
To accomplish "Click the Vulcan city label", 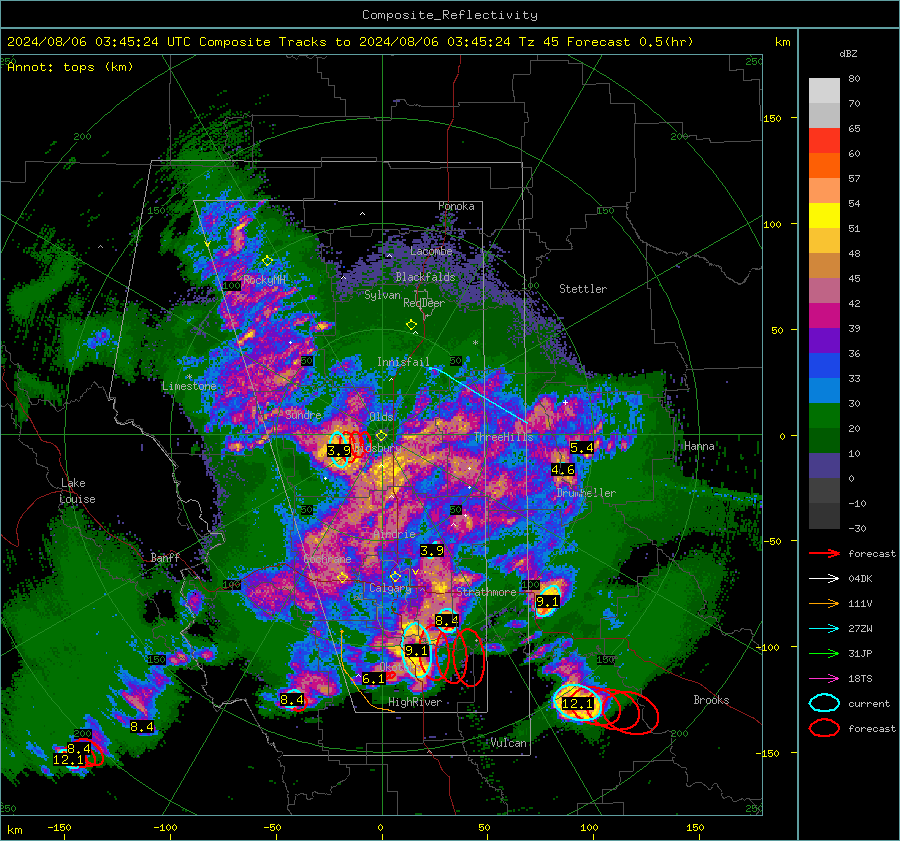I will (508, 743).
